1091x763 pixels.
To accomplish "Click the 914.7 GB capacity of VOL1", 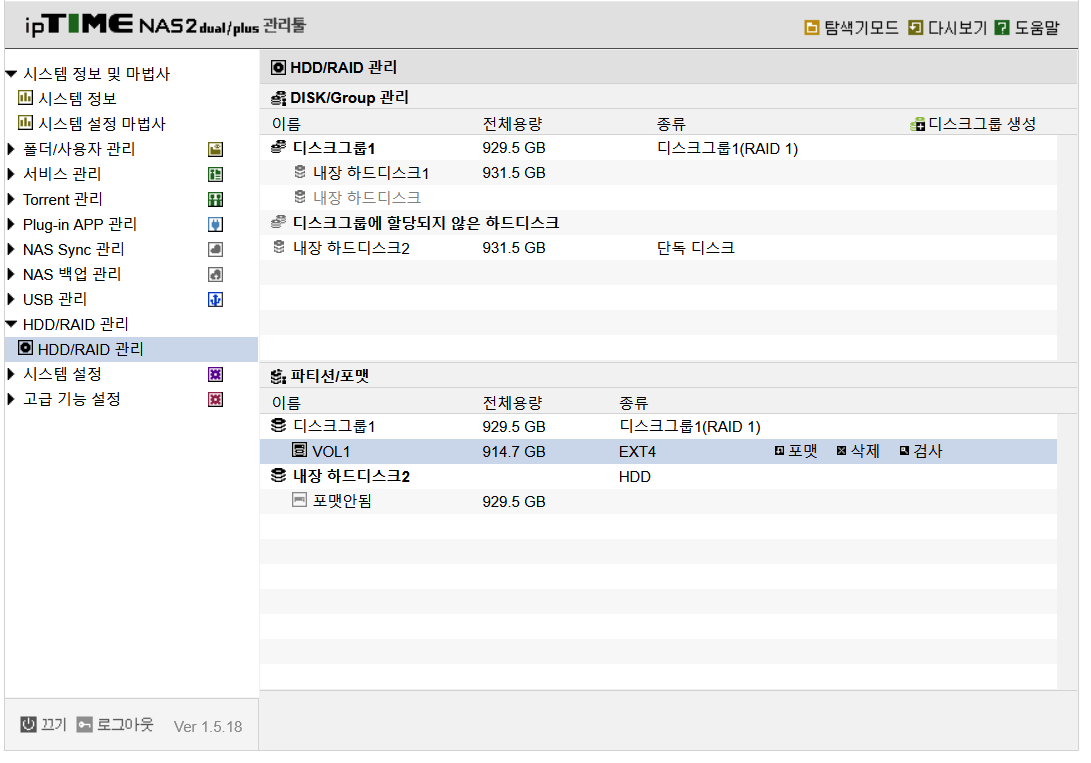I will click(x=513, y=451).
